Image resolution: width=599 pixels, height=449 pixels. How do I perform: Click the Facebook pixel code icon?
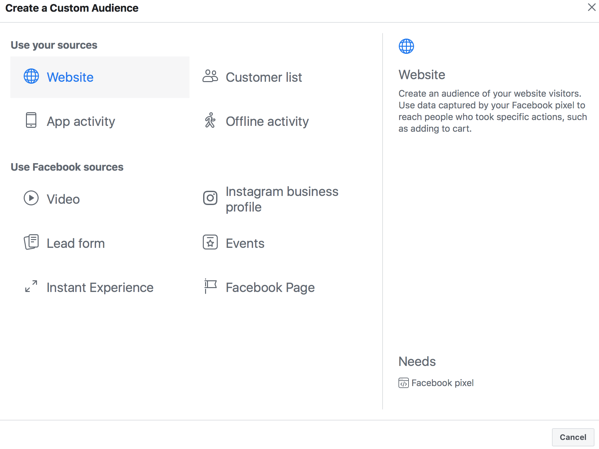point(403,383)
